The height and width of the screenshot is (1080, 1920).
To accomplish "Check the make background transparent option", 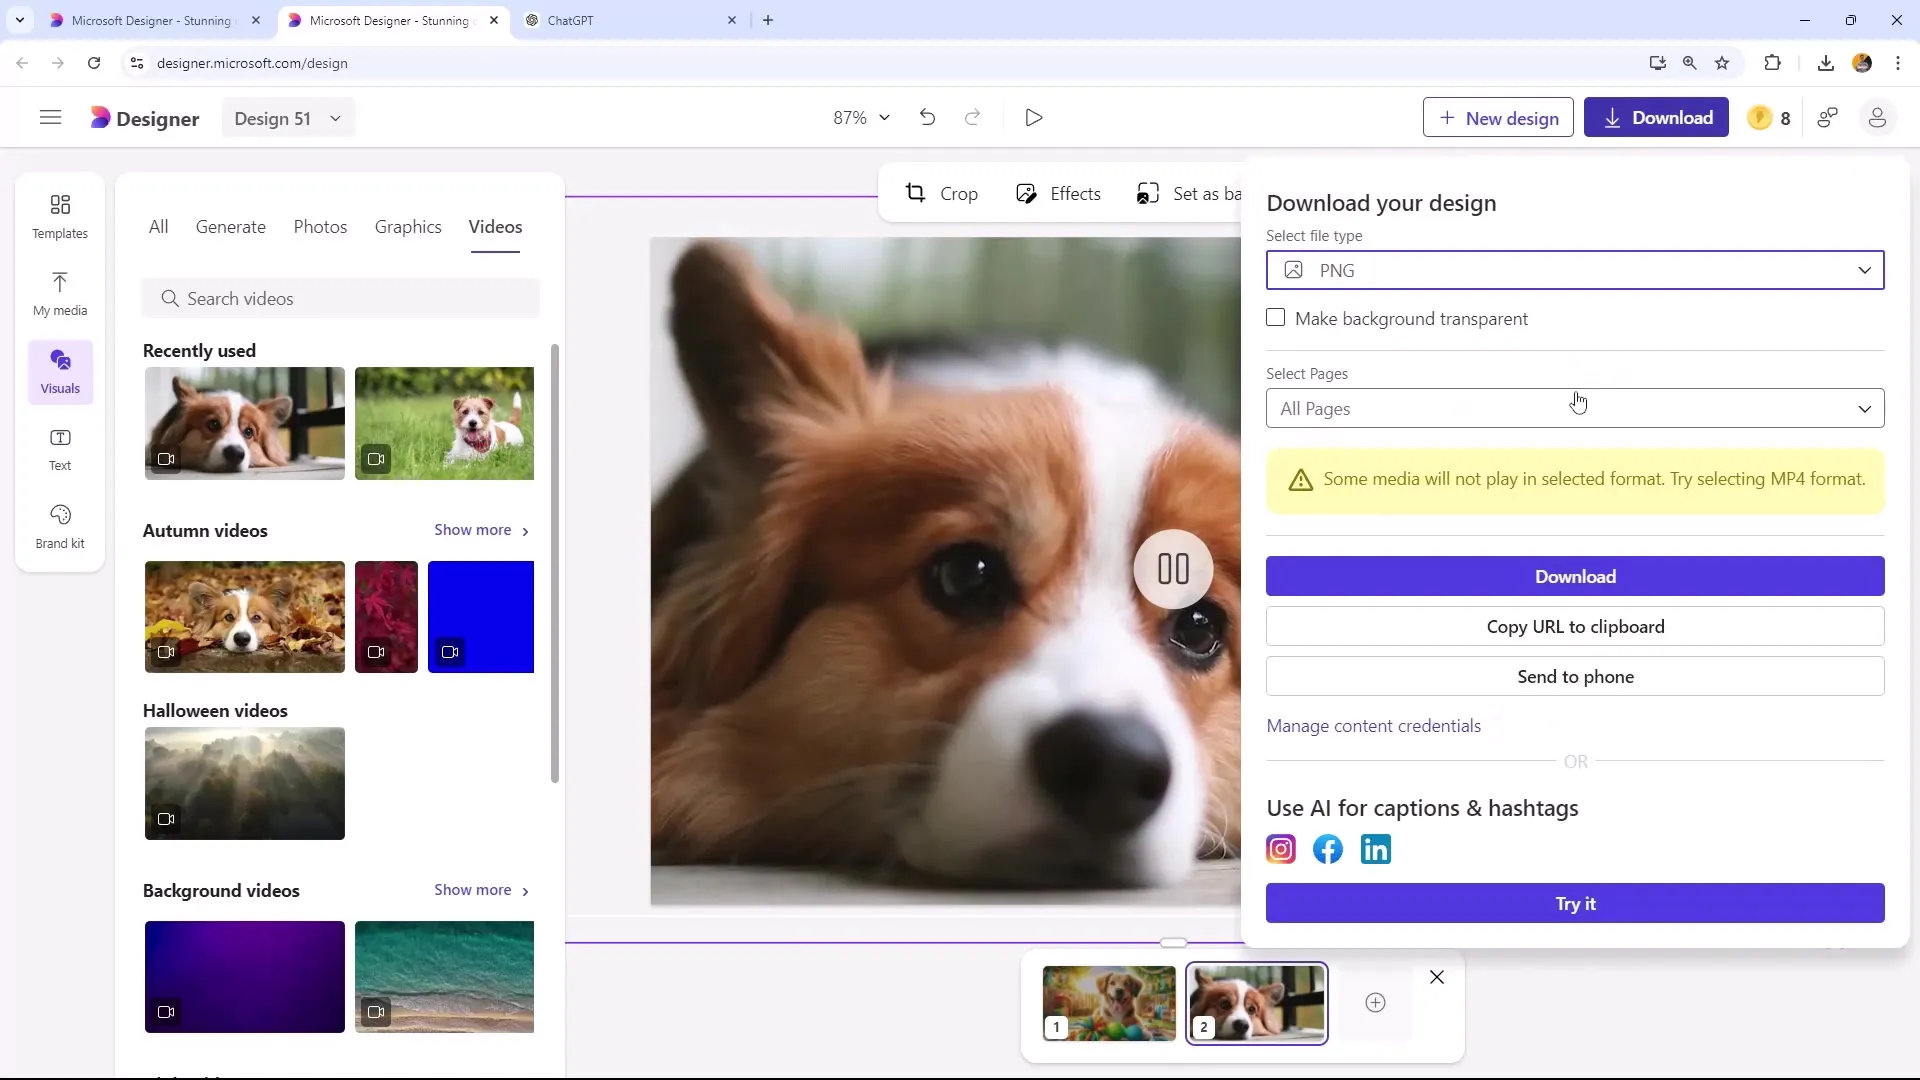I will 1276,318.
